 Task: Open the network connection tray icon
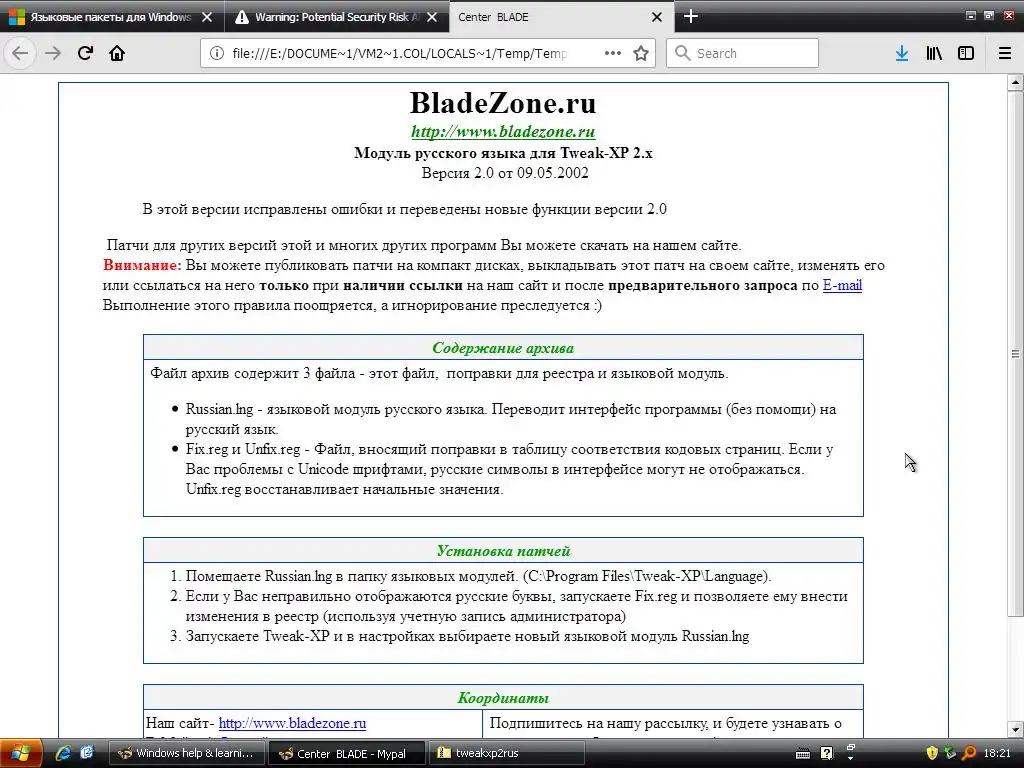click(x=950, y=753)
